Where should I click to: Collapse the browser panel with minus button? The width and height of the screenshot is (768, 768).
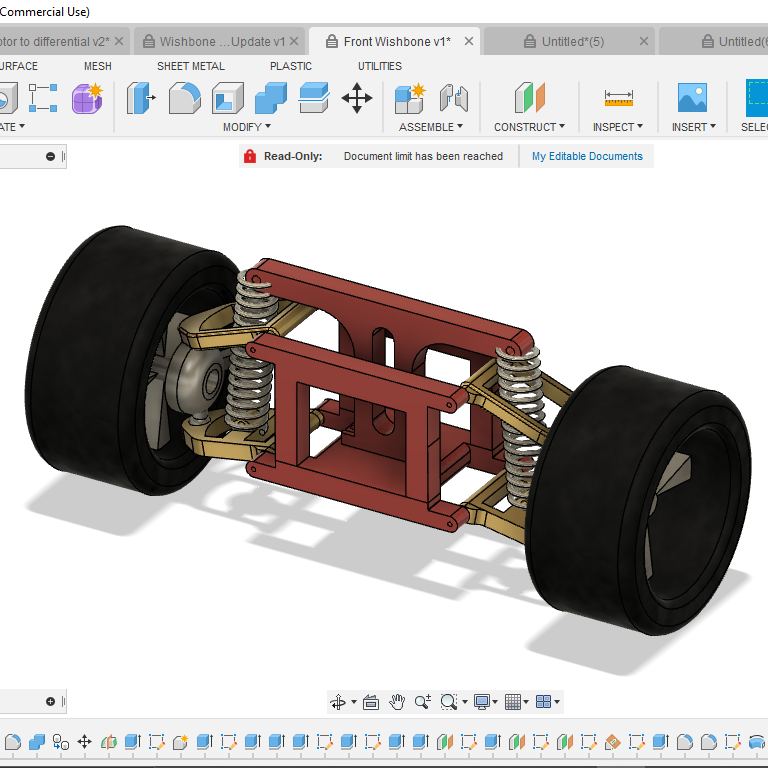click(50, 156)
